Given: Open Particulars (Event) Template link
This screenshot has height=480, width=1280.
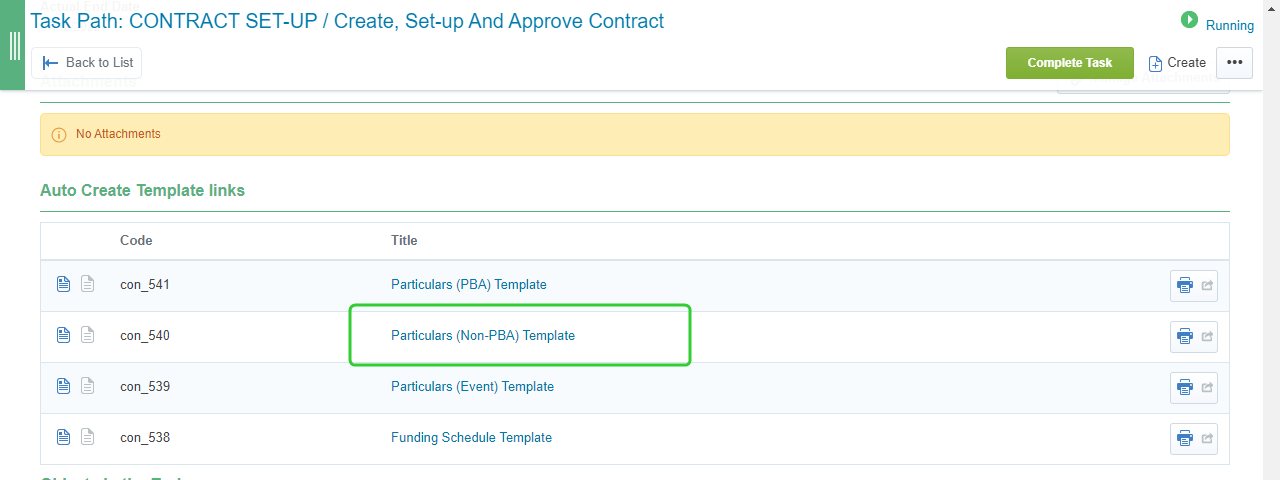Looking at the screenshot, I should 472,386.
